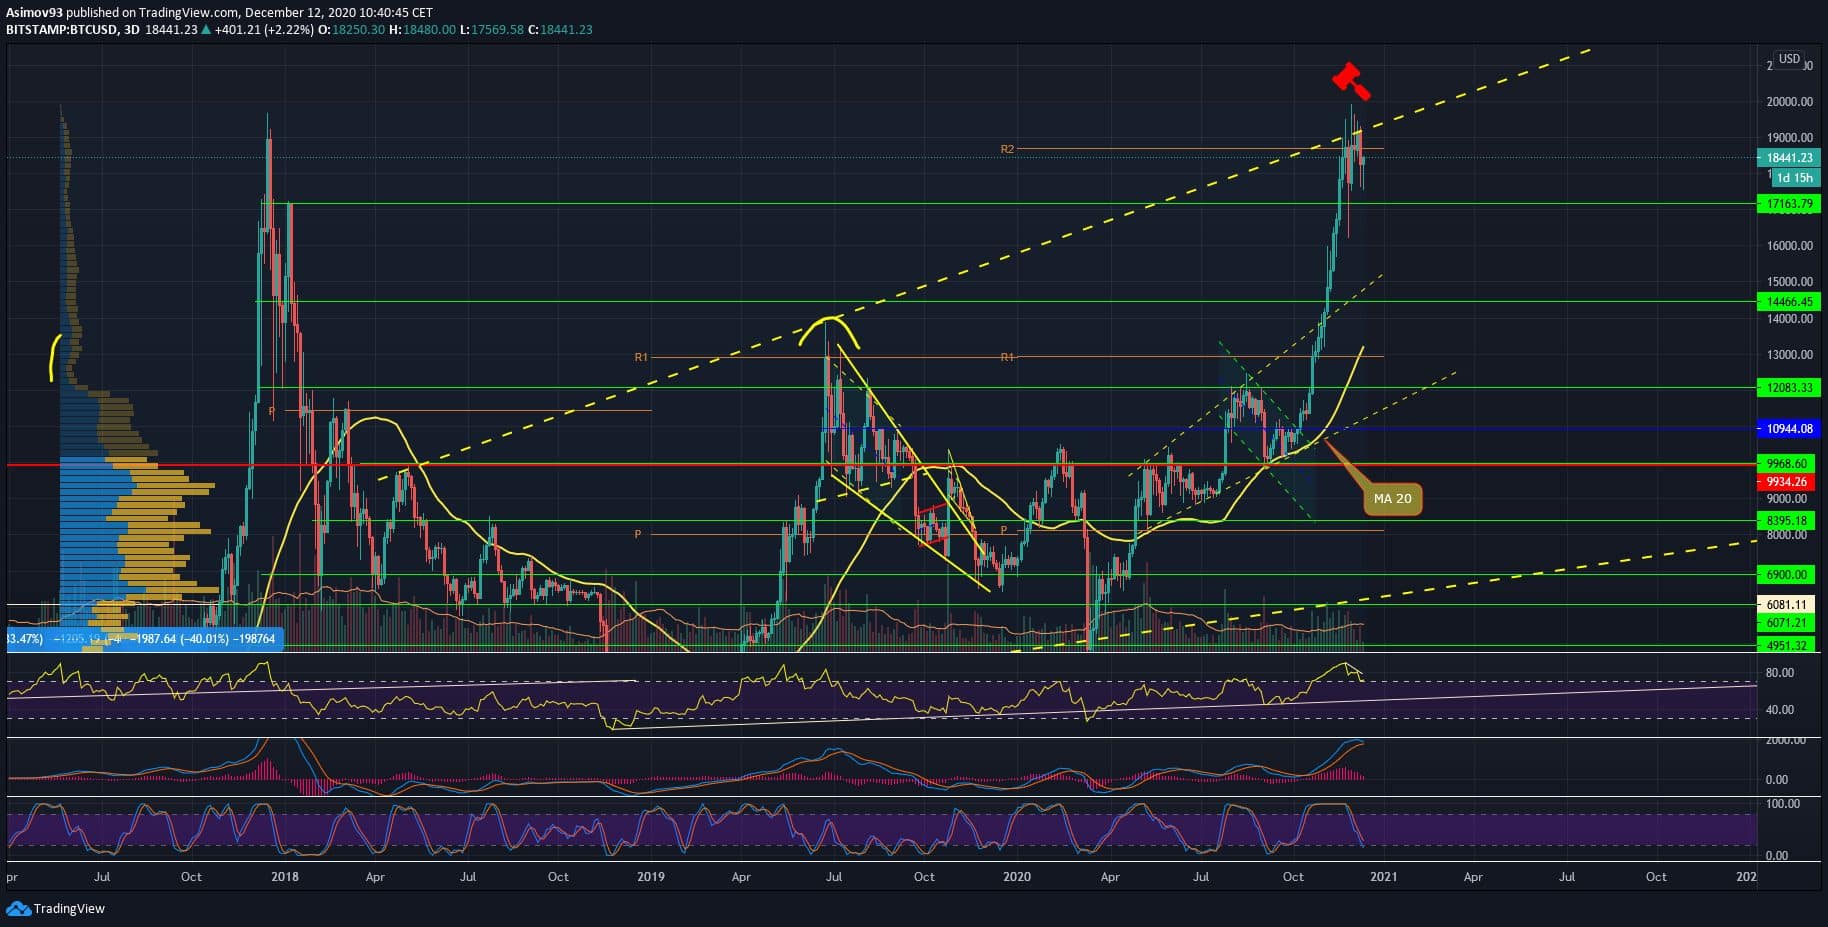
Task: Select the green 6900.00 price level label
Action: coord(1789,575)
